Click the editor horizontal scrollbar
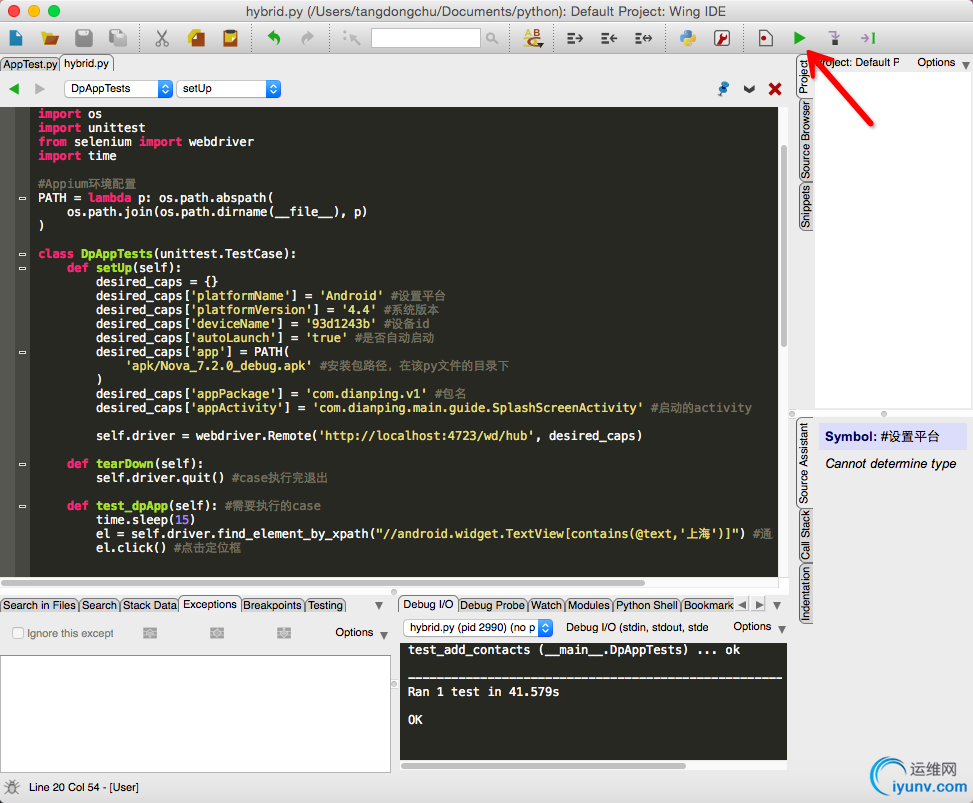Screen dimensions: 973x803 click(x=323, y=583)
